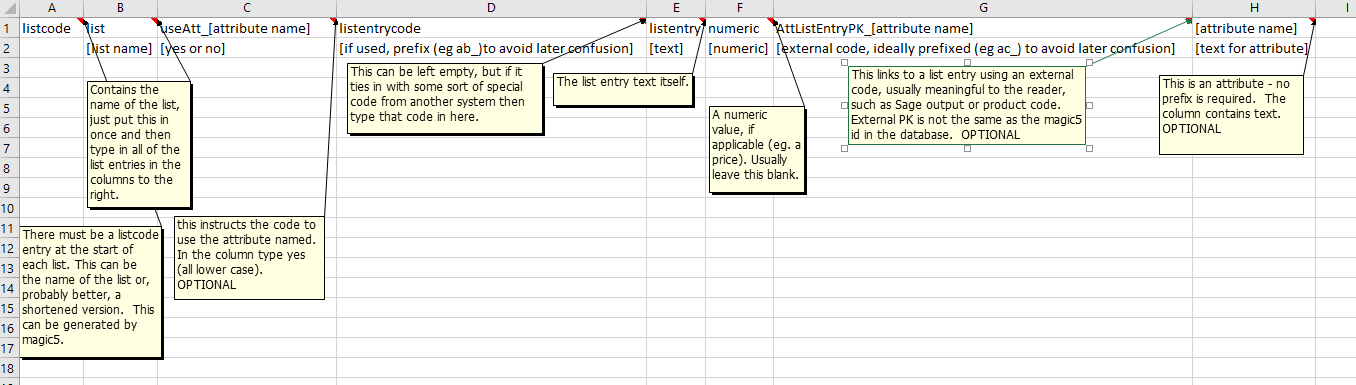The width and height of the screenshot is (1356, 385).
Task: Select column E header
Action: (675, 8)
